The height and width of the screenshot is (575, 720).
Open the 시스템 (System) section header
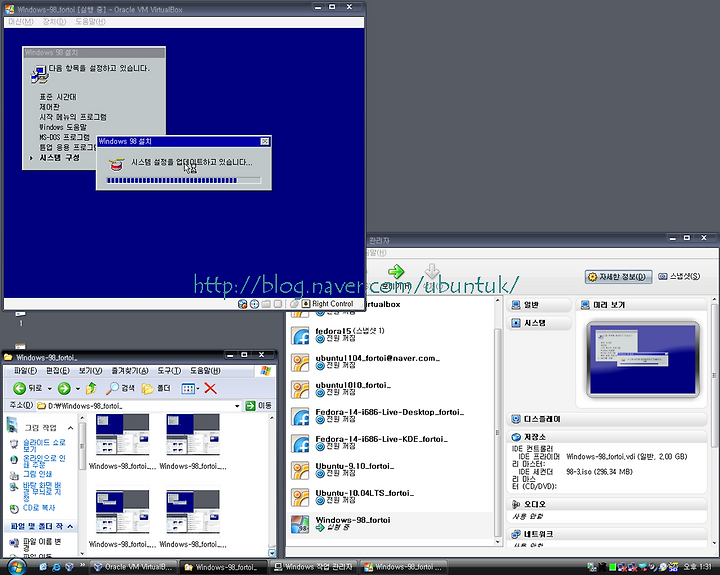click(x=539, y=323)
